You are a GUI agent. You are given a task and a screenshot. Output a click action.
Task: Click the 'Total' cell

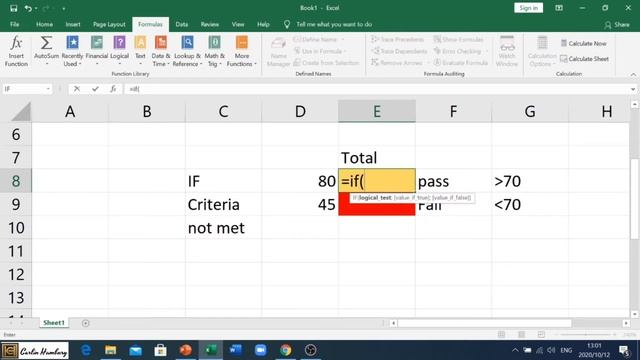(x=377, y=158)
